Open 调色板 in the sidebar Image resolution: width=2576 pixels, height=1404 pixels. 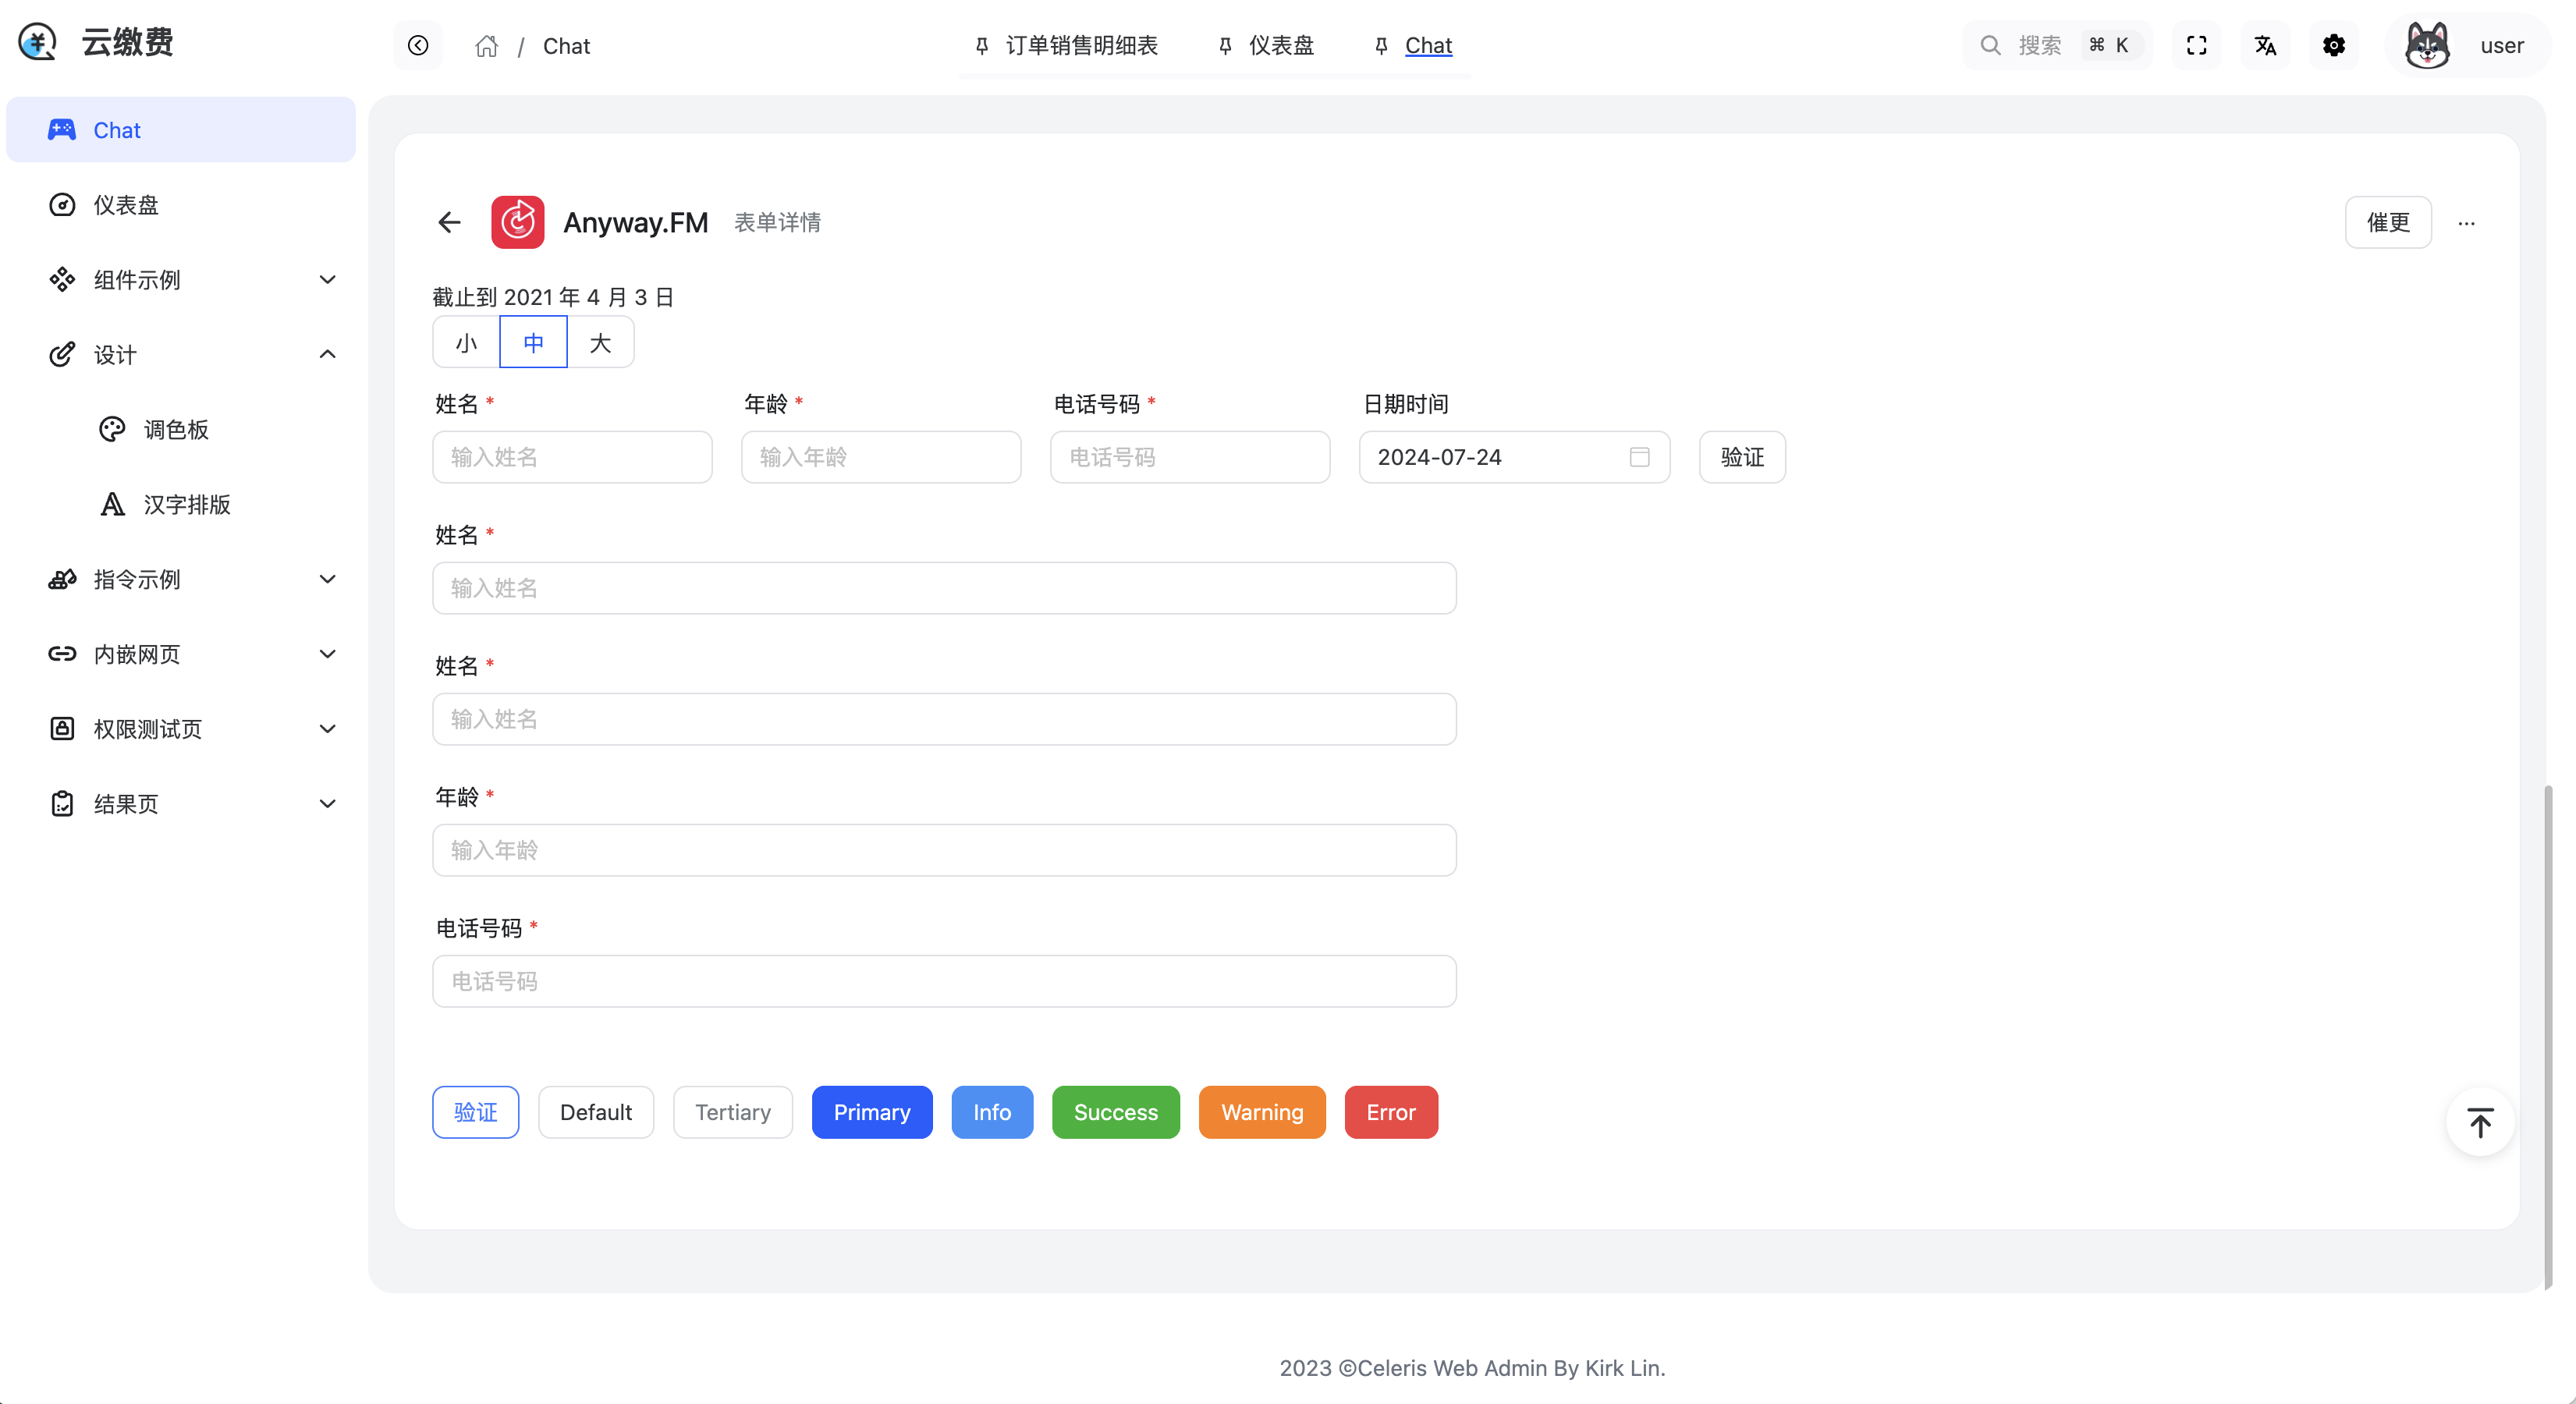point(176,430)
